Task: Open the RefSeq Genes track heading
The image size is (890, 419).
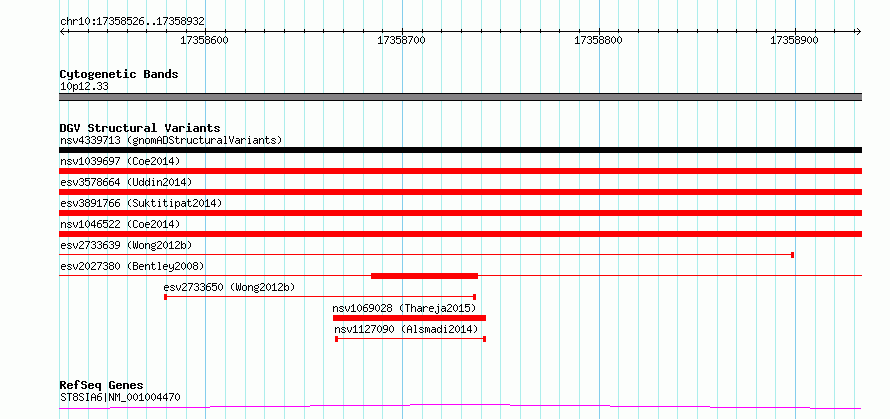Action: tap(102, 386)
